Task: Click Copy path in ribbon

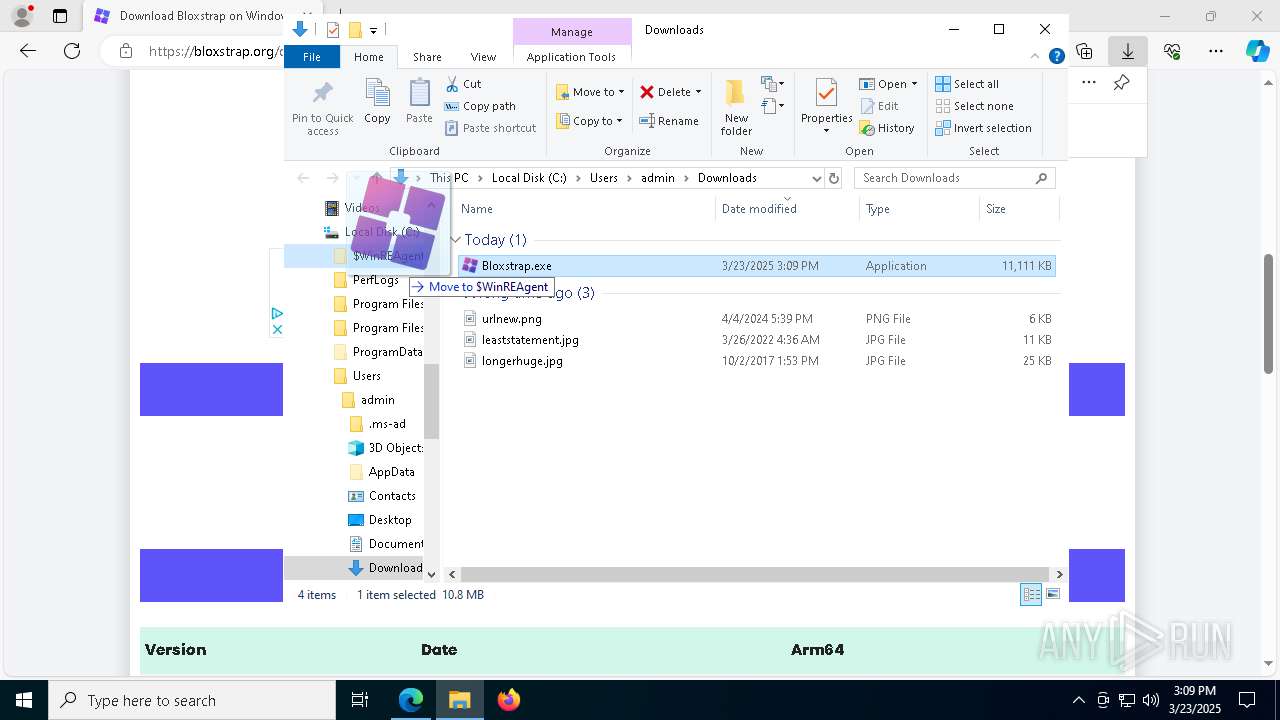Action: coord(480,106)
